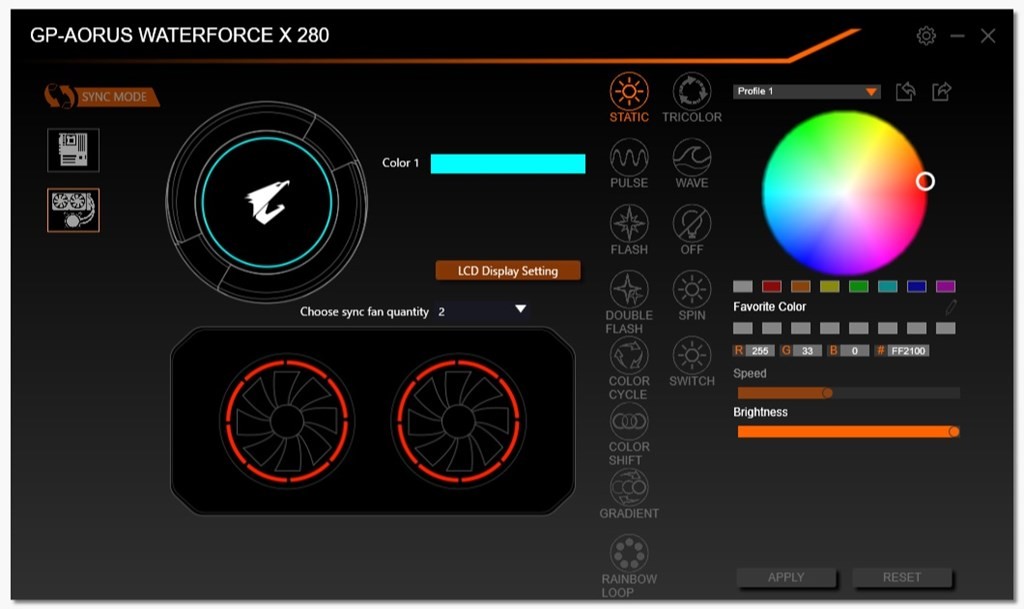Choose the blue preset color swatch
The image size is (1024, 609).
click(916, 286)
